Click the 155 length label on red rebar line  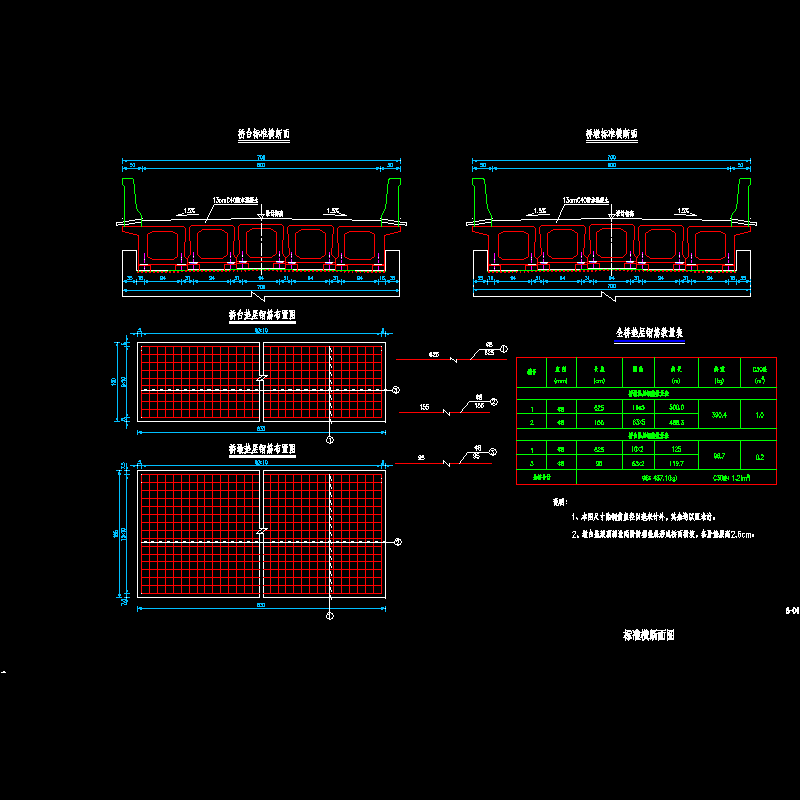pyautogui.click(x=425, y=408)
